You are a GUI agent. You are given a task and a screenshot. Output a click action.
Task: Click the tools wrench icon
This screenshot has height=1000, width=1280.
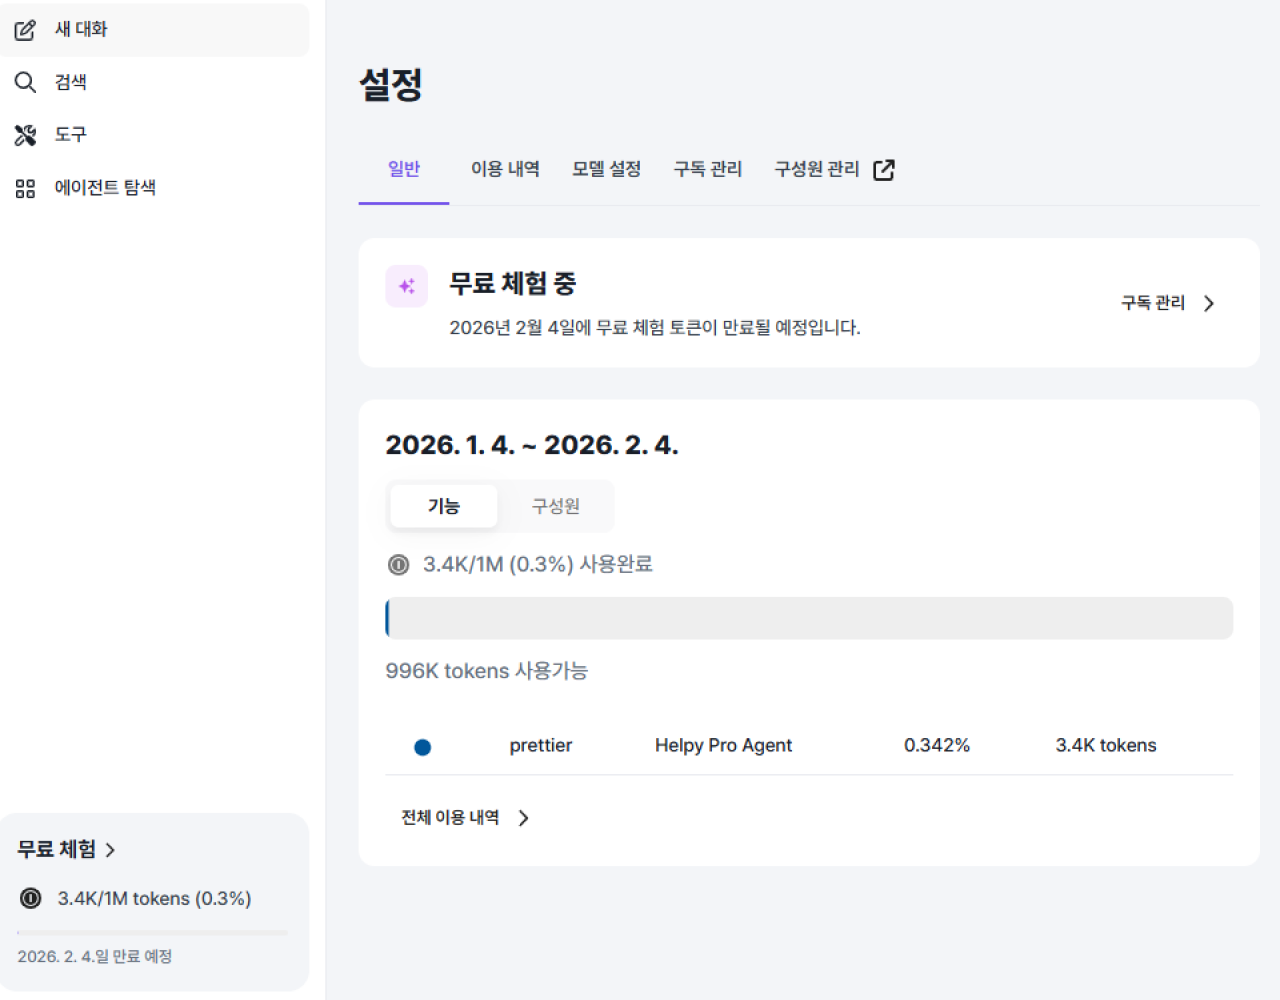tap(25, 135)
